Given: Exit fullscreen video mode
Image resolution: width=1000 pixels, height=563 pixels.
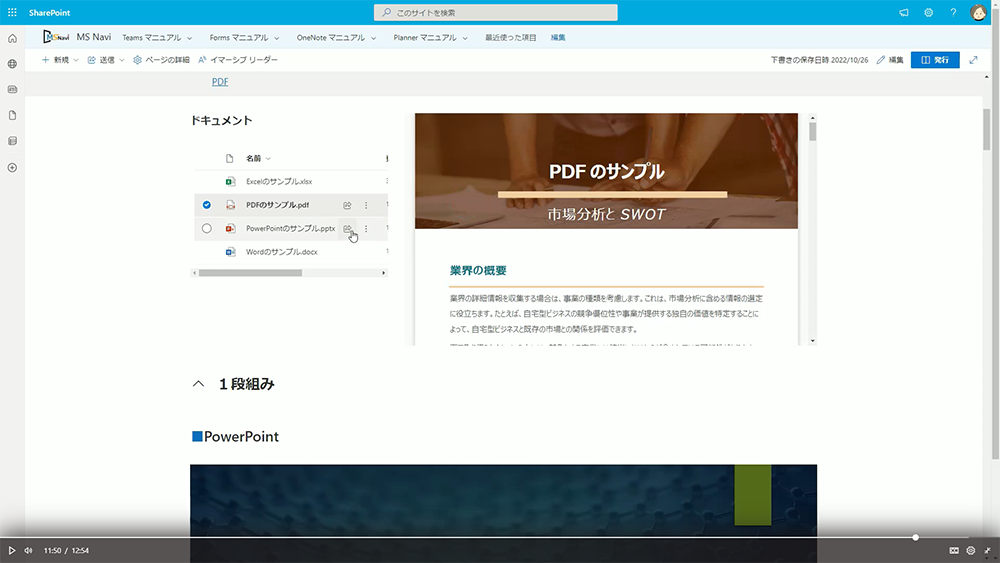Looking at the screenshot, I should click(x=987, y=550).
